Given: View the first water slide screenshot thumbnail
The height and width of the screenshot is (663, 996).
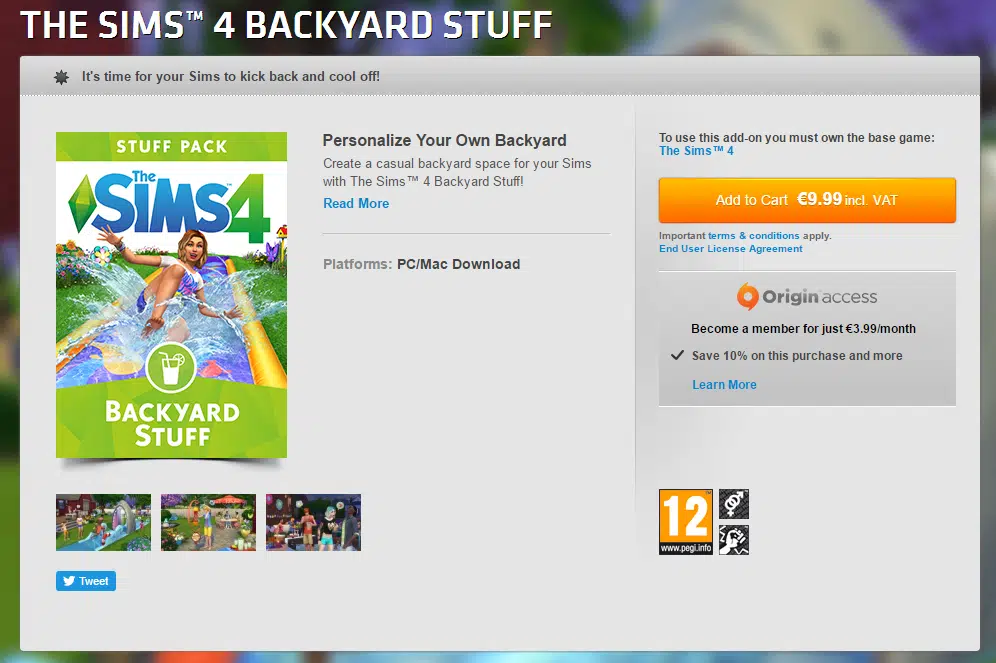Looking at the screenshot, I should (x=104, y=522).
